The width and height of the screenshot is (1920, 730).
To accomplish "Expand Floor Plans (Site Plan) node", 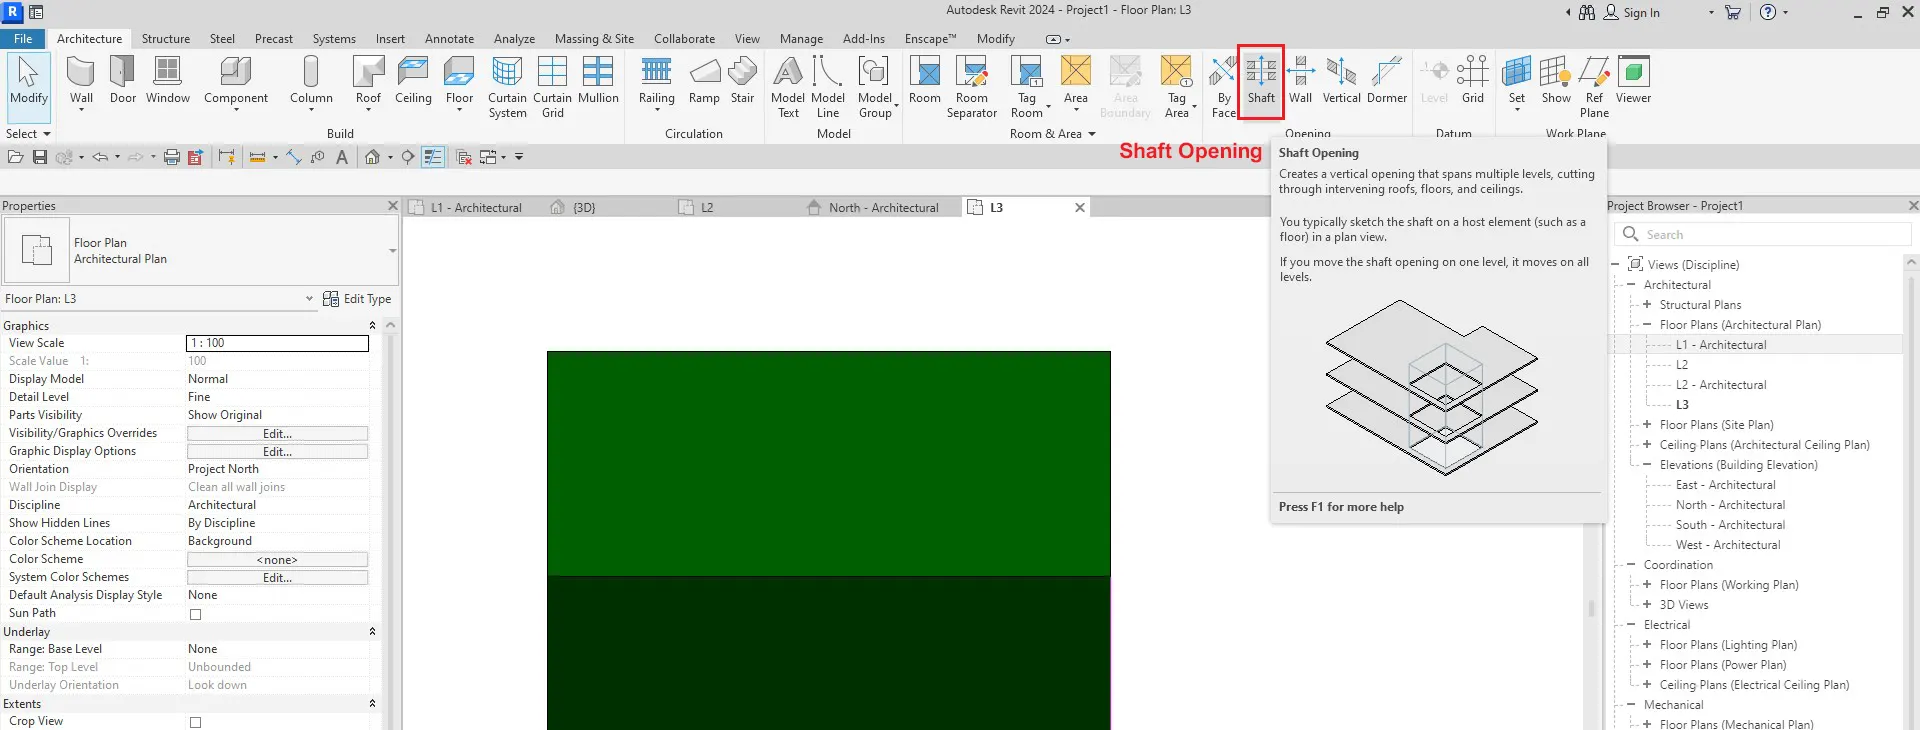I will 1647,425.
